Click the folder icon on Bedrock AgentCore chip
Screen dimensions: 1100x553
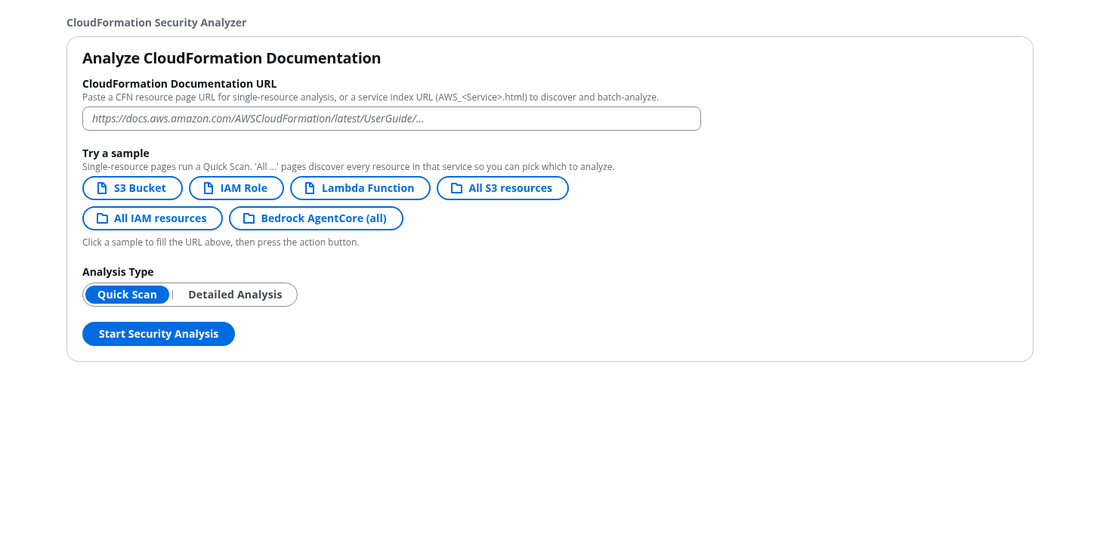[249, 218]
